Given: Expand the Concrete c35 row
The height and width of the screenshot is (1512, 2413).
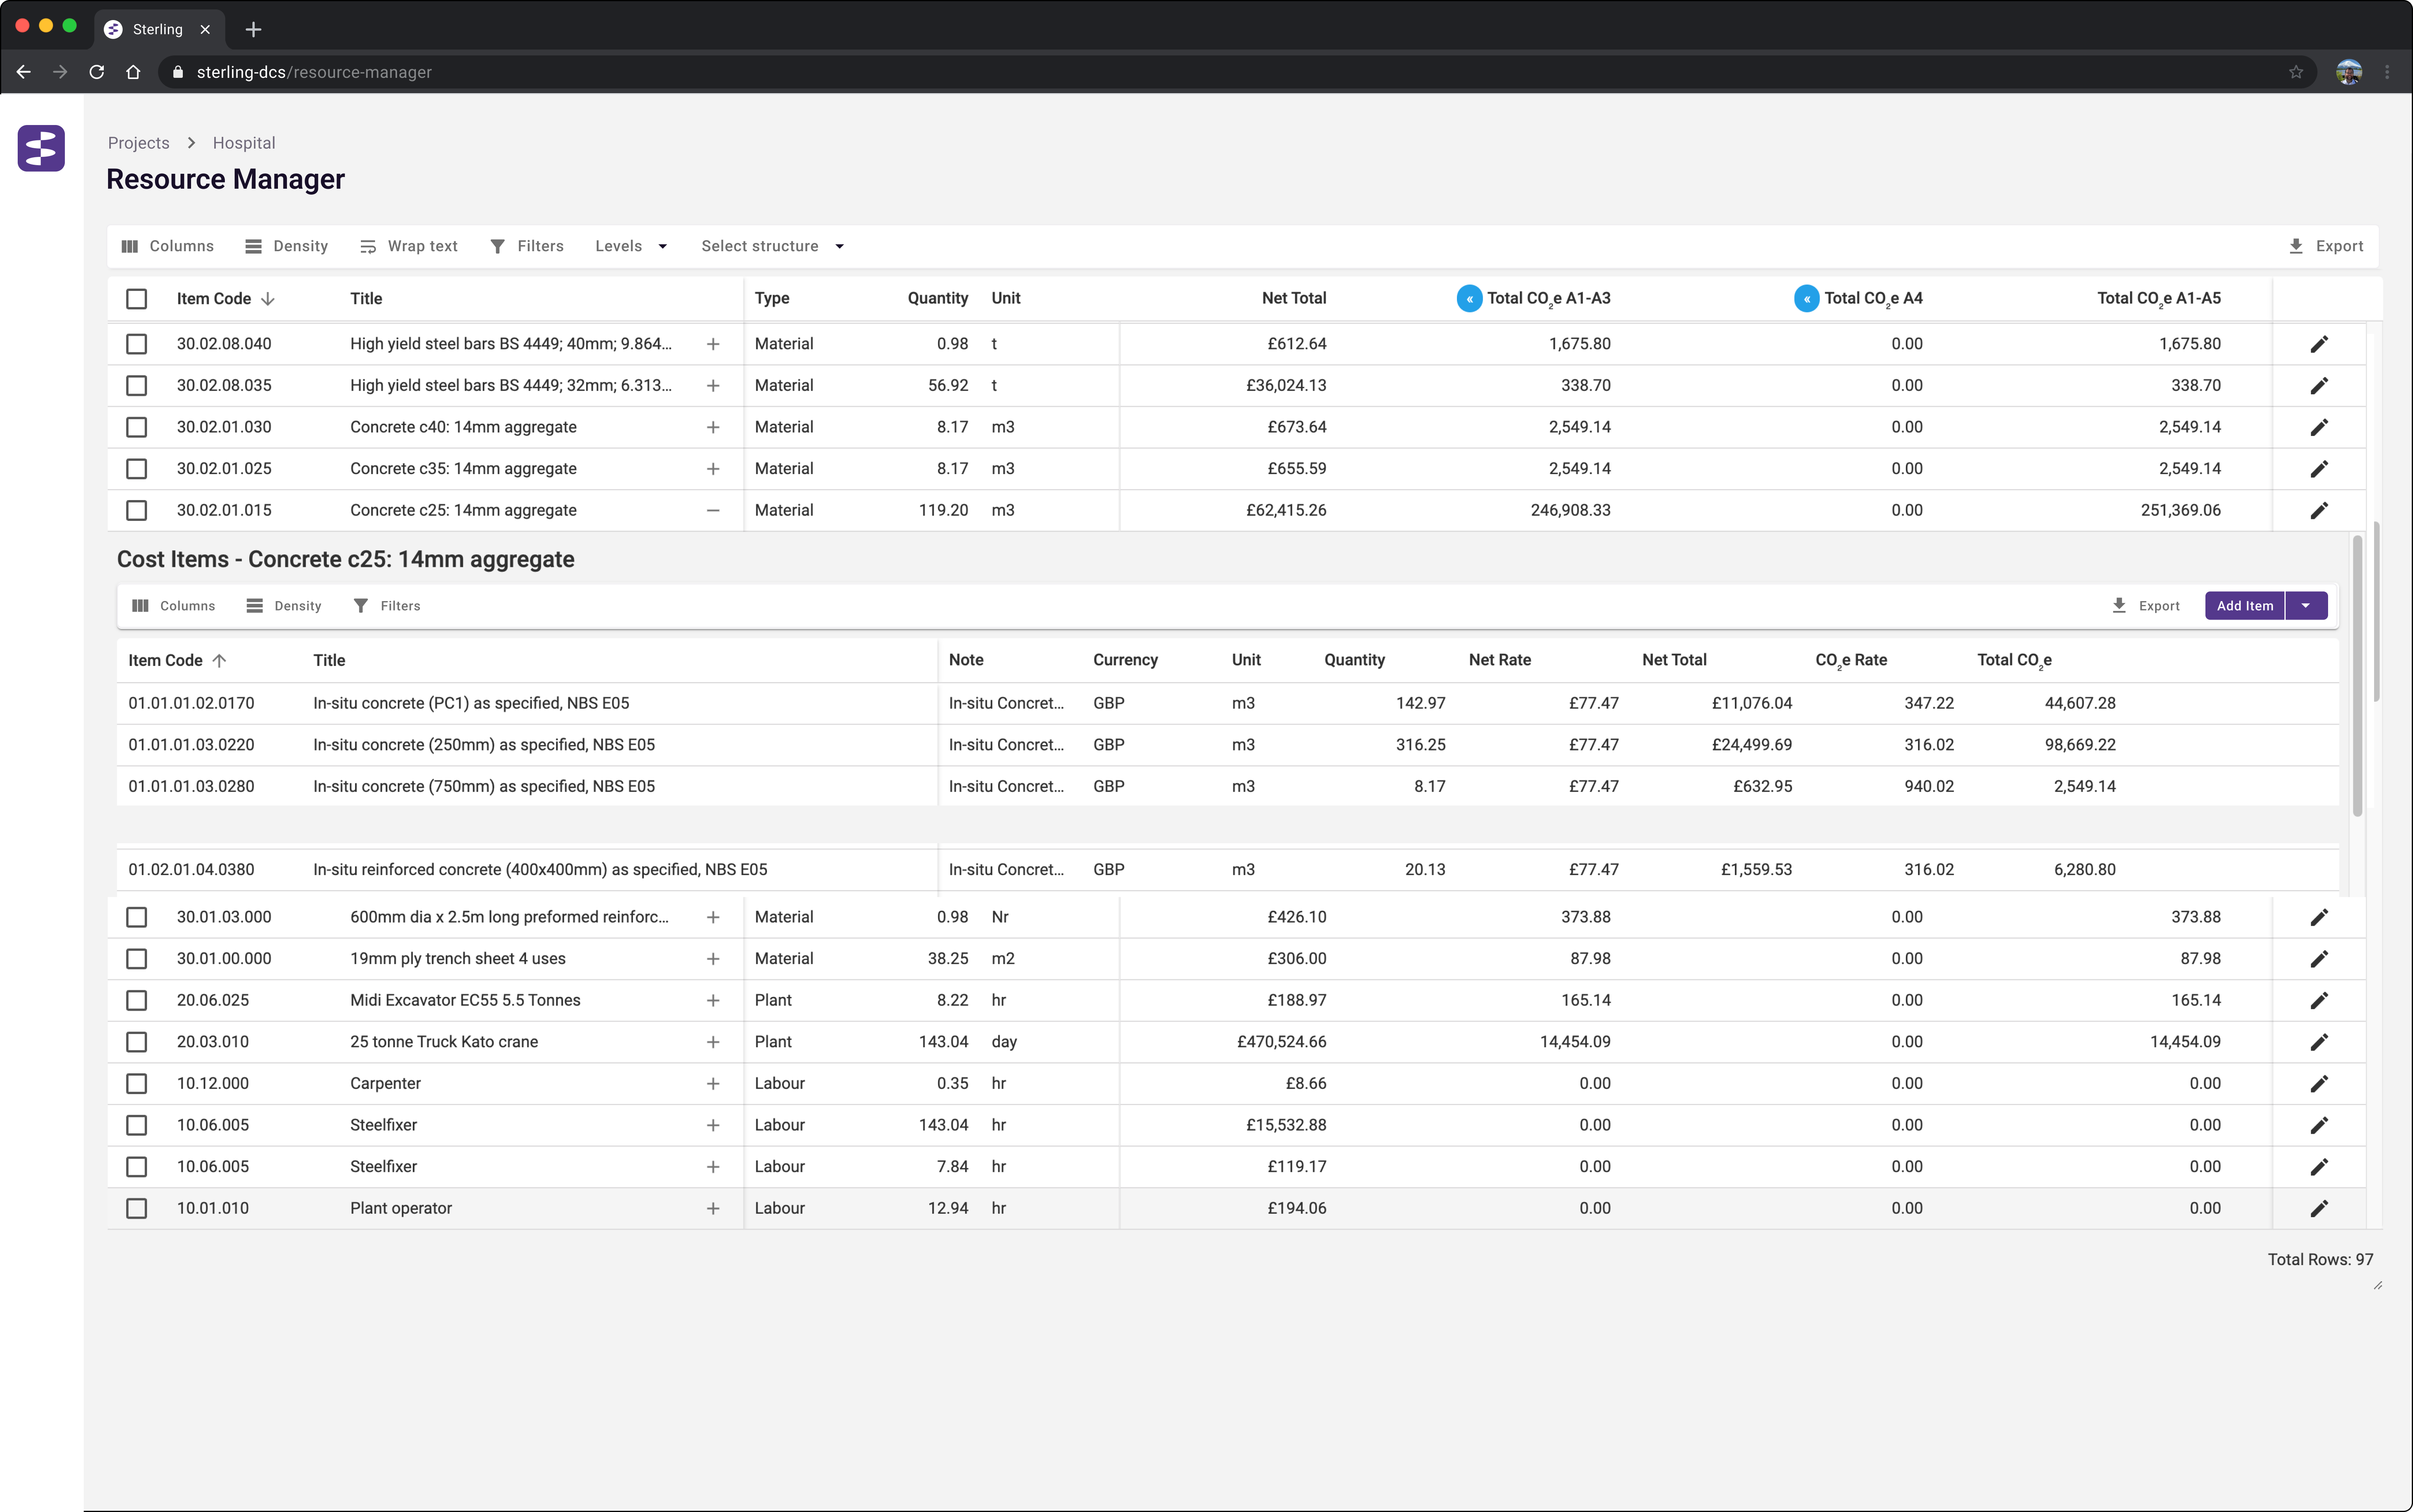Looking at the screenshot, I should point(713,469).
